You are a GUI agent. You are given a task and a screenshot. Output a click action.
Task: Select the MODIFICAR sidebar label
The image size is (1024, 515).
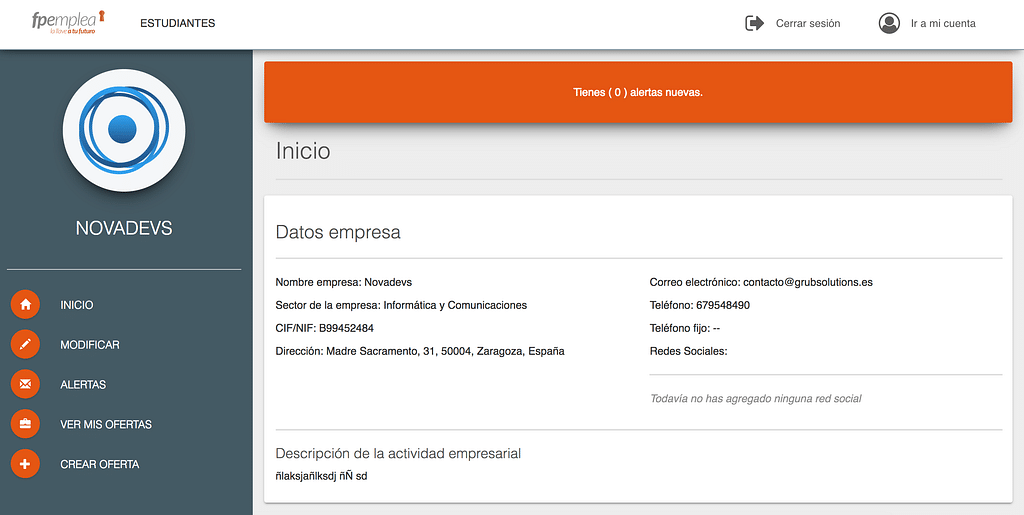90,345
